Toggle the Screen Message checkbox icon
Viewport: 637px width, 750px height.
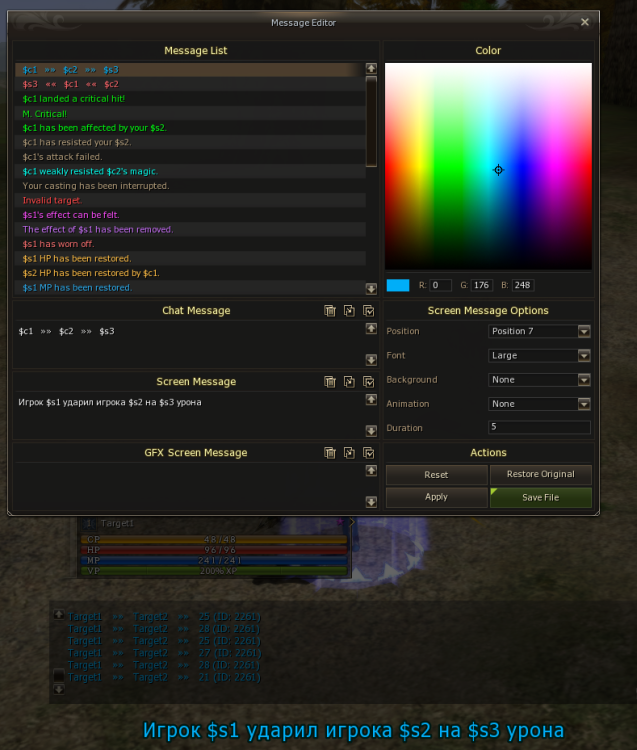coord(369,382)
